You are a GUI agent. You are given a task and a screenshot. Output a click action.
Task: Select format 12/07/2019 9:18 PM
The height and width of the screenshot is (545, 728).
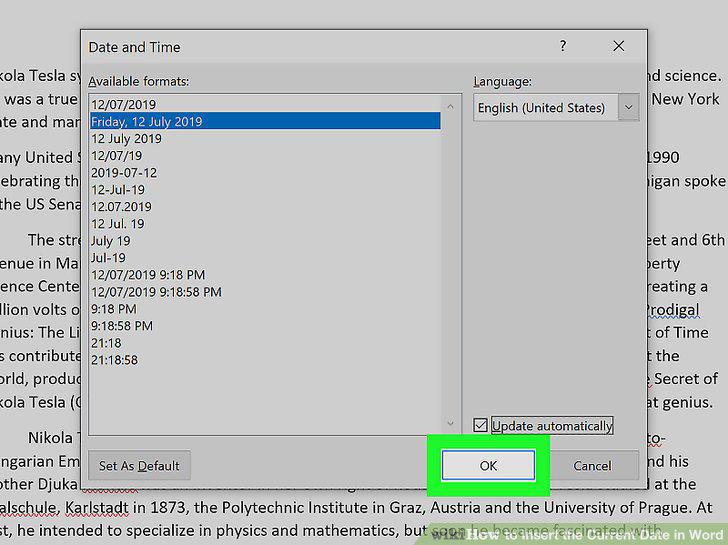pos(265,275)
